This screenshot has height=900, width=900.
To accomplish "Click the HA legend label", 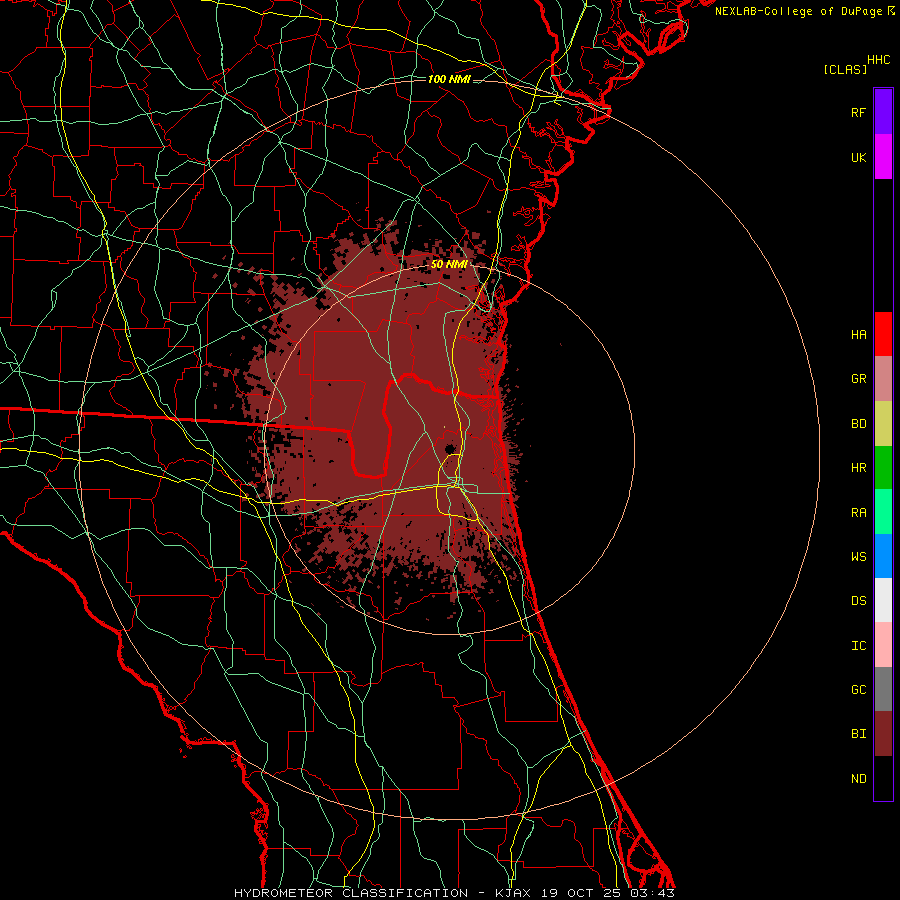I will [859, 335].
